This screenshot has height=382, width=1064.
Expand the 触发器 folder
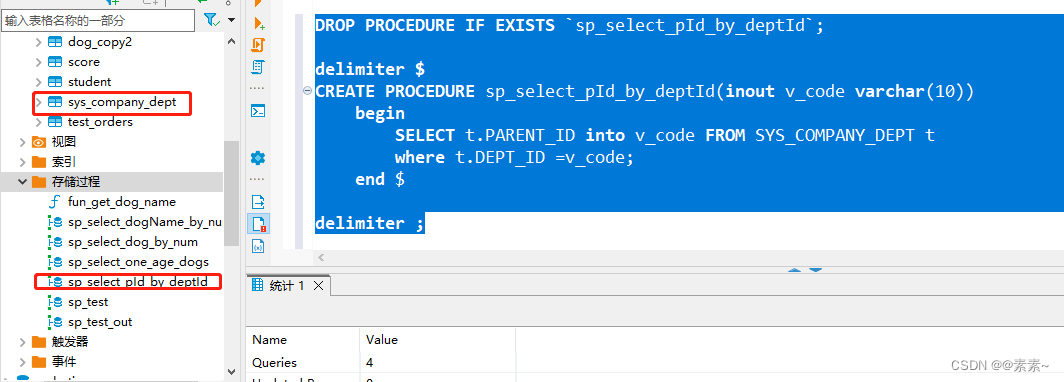coord(22,341)
